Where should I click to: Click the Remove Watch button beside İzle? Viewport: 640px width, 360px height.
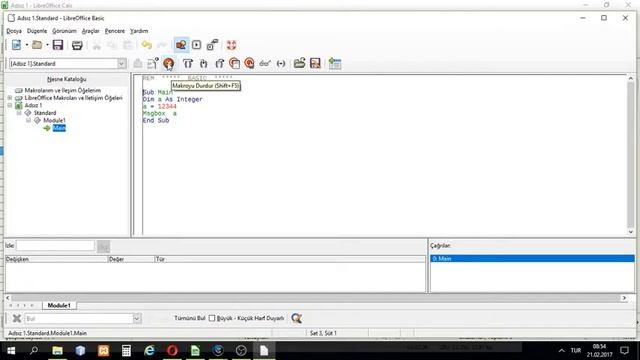tap(104, 246)
